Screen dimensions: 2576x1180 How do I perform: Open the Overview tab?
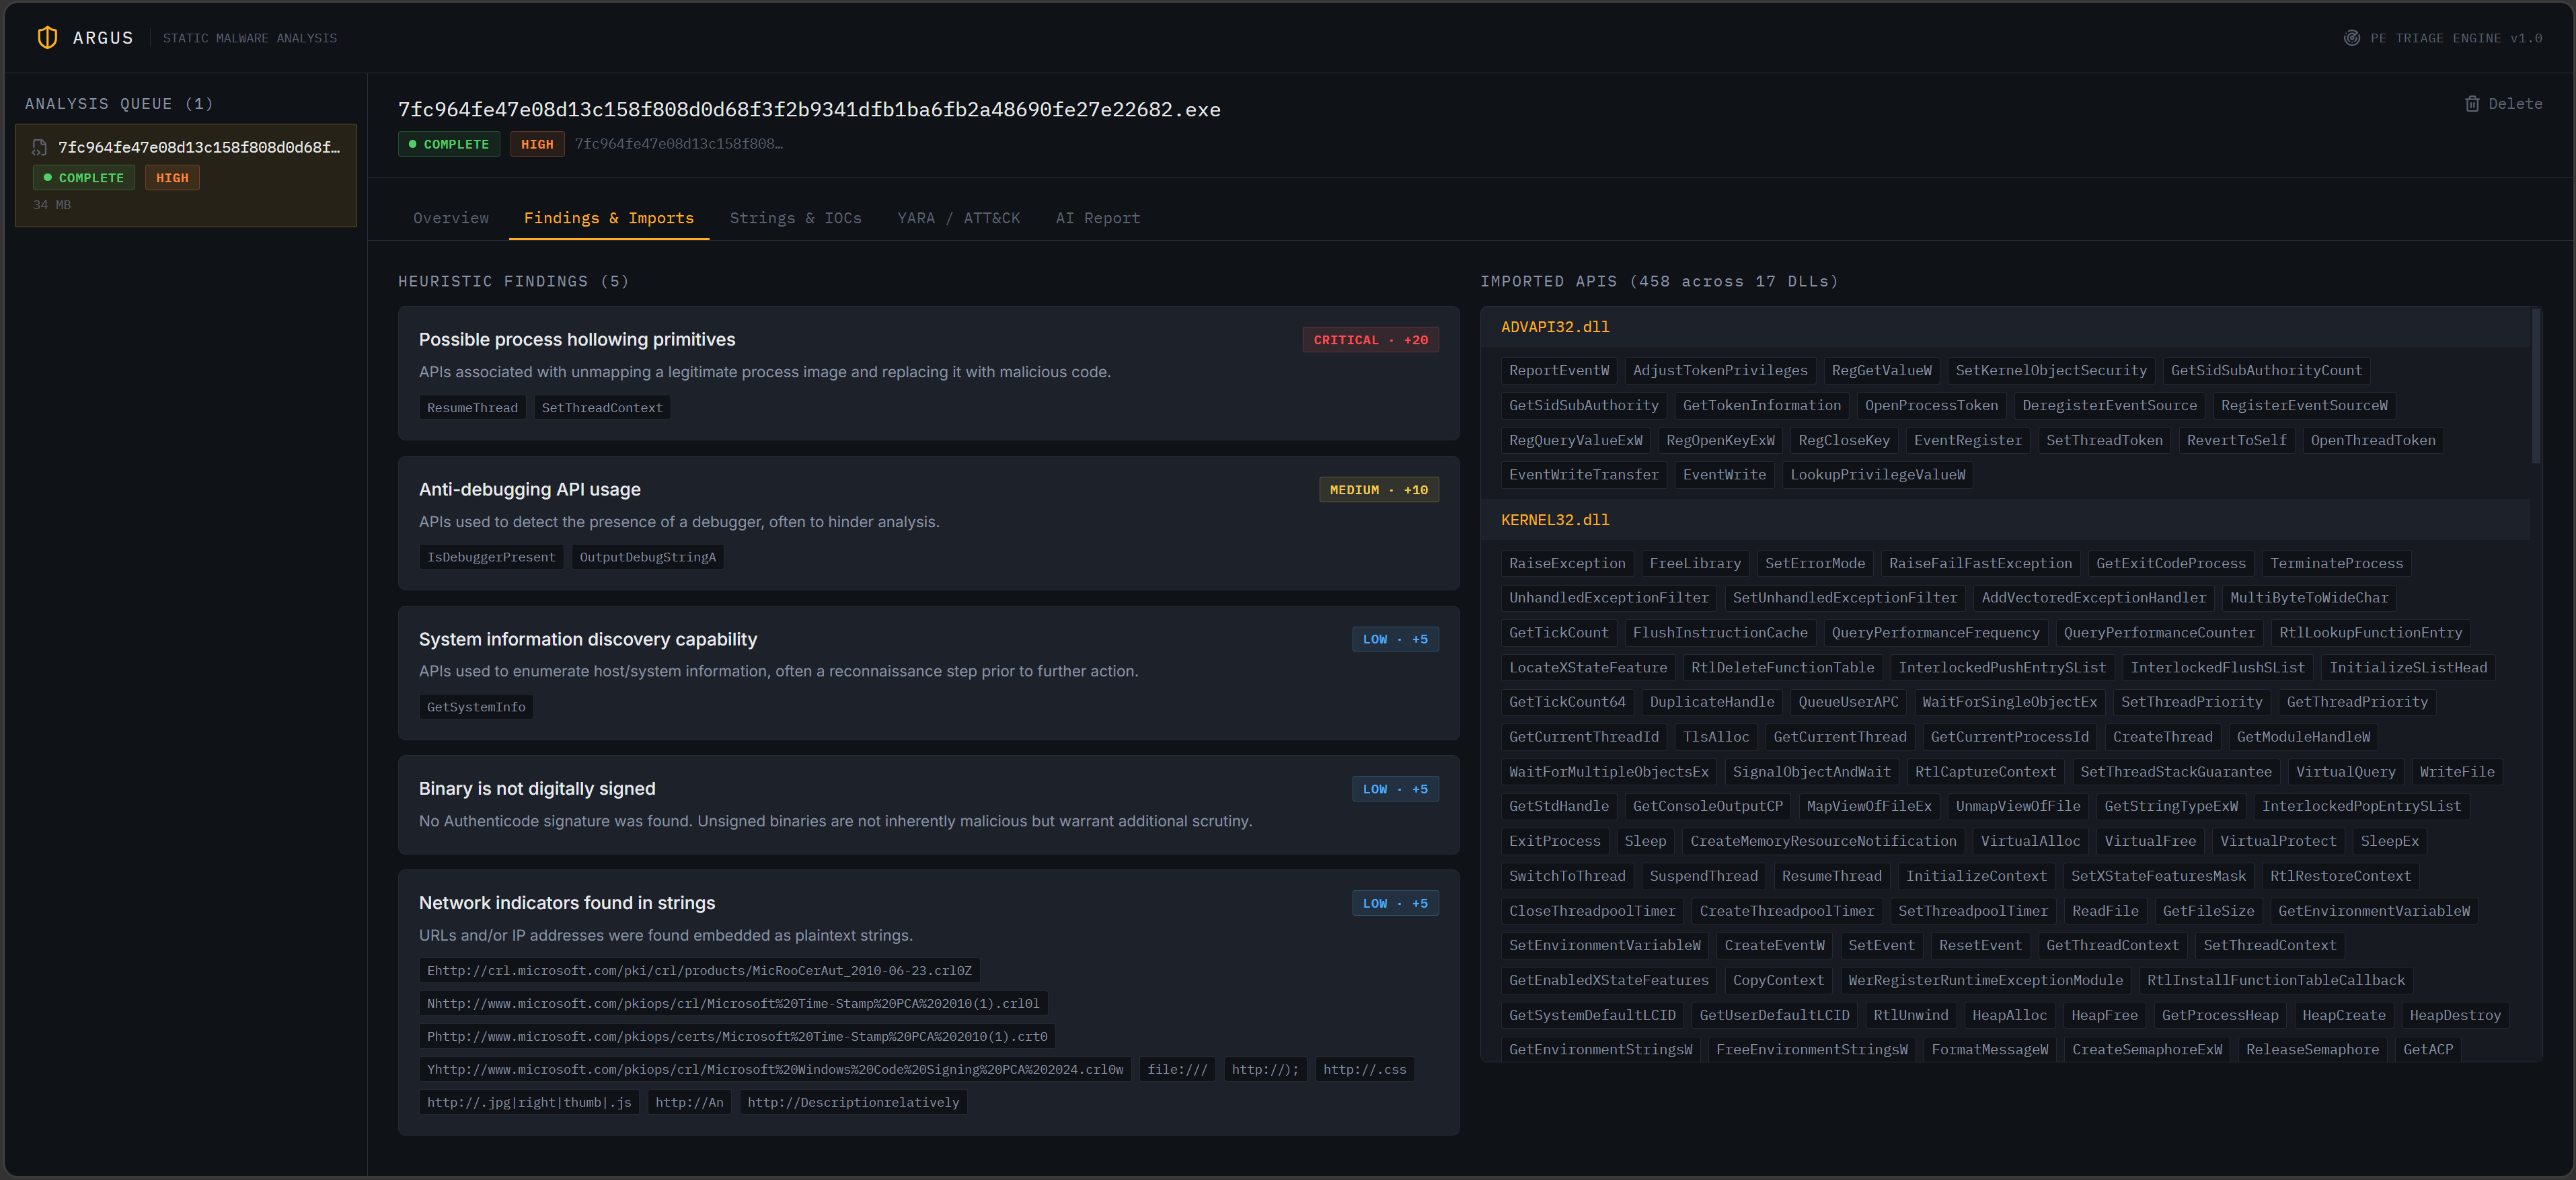[451, 218]
